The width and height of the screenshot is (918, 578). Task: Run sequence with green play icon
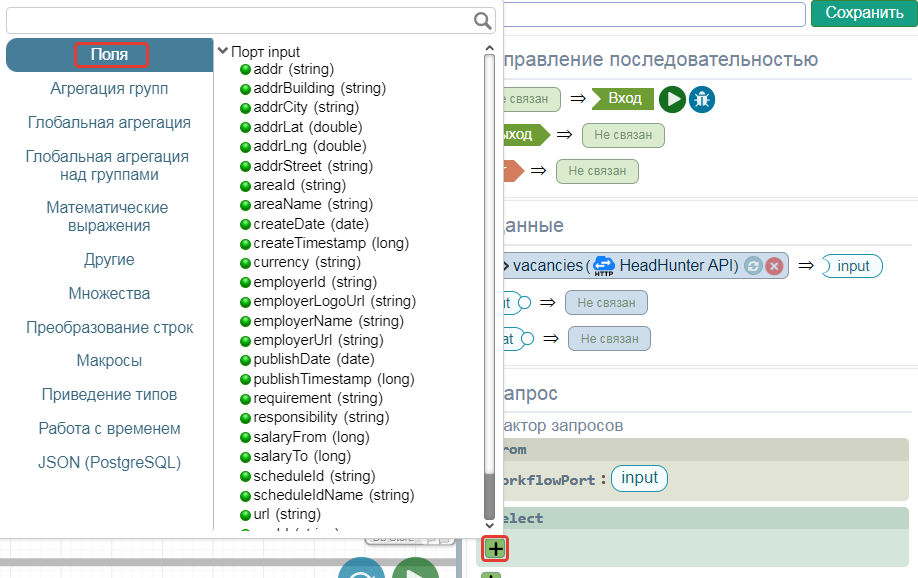(x=672, y=99)
